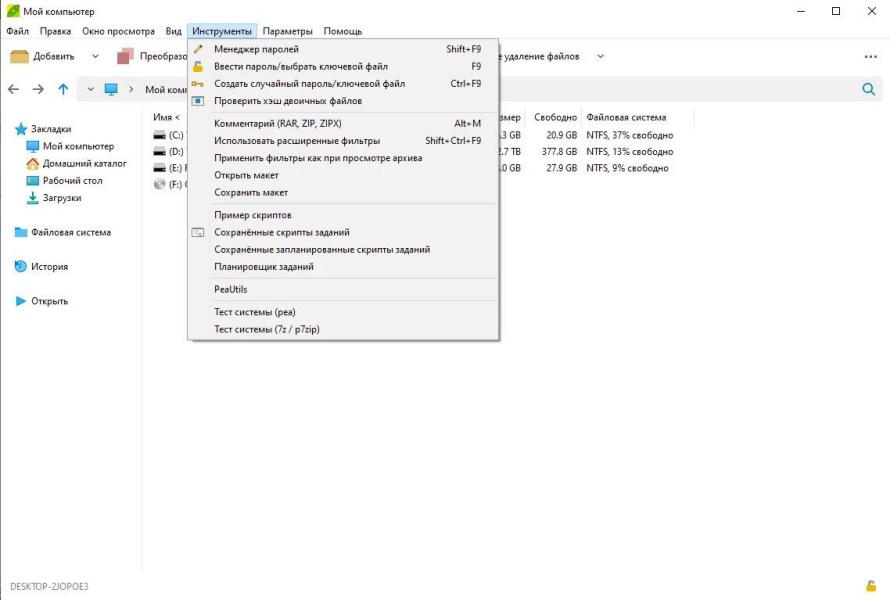Click the PeaZip leaf icon in the title bar
Image resolution: width=890 pixels, height=600 pixels.
pos(12,11)
